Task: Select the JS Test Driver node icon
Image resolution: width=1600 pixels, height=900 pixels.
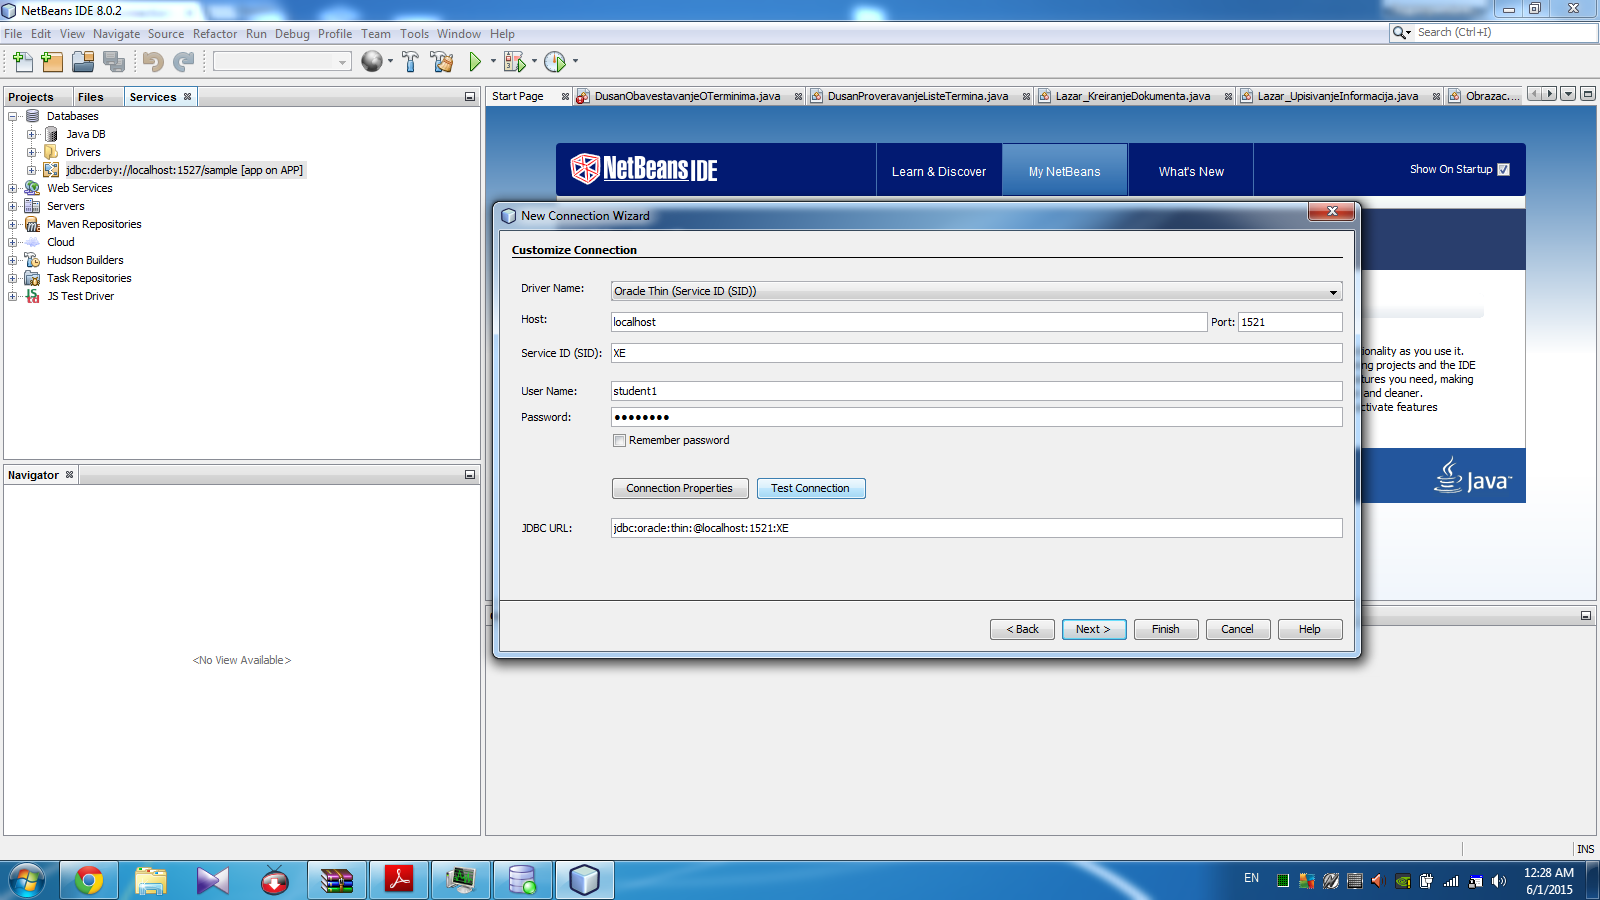Action: pyautogui.click(x=32, y=296)
